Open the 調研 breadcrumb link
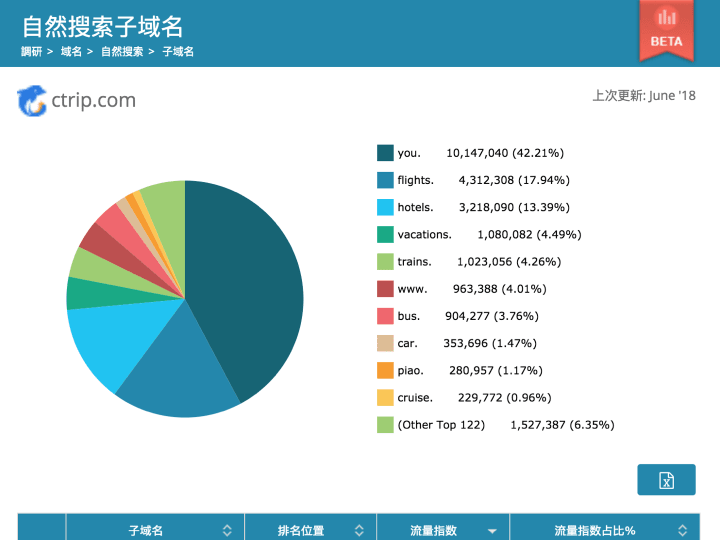This screenshot has width=720, height=540. pos(31,51)
